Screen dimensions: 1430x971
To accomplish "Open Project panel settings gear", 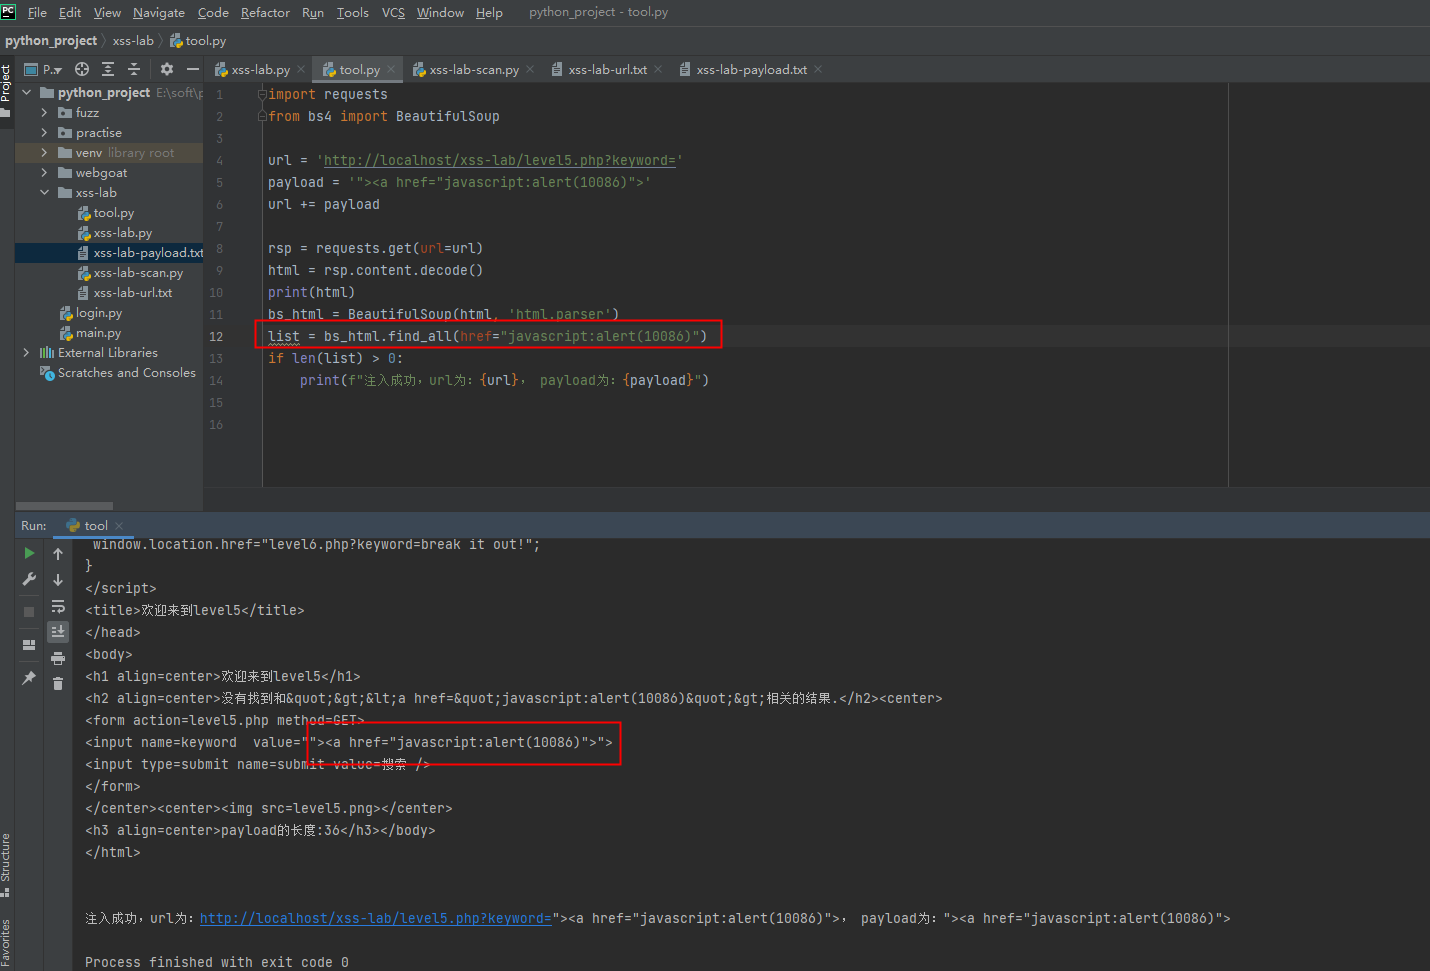I will [x=167, y=69].
